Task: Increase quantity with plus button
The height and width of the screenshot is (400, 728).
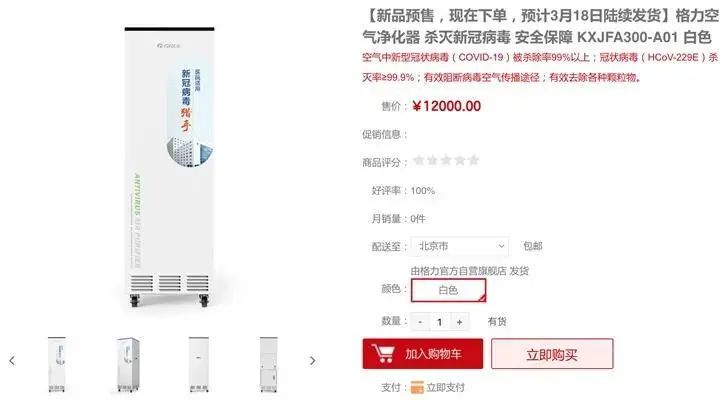Action: (x=460, y=322)
